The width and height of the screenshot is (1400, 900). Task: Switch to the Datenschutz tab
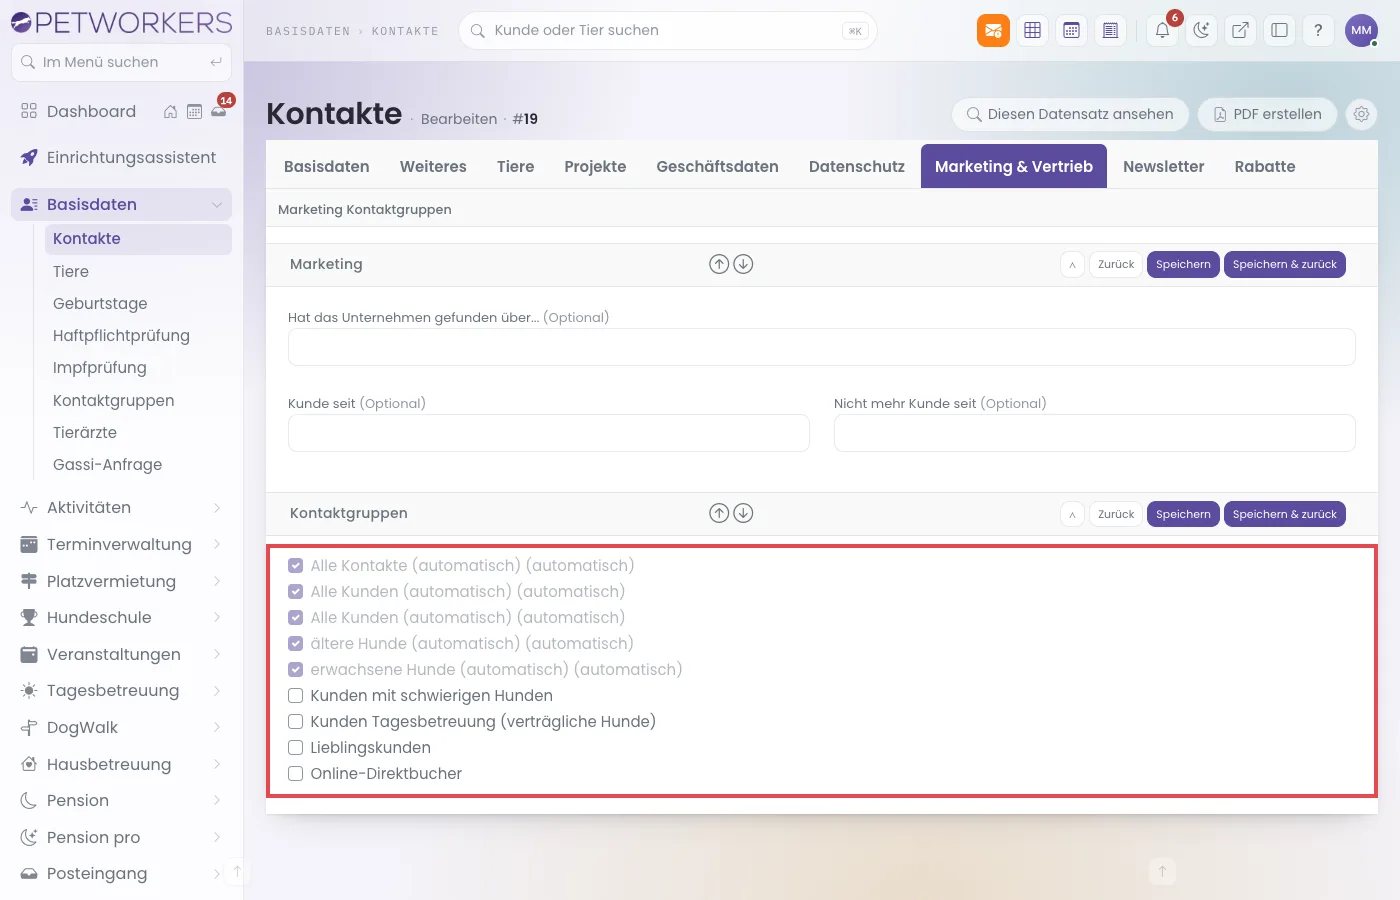(857, 166)
